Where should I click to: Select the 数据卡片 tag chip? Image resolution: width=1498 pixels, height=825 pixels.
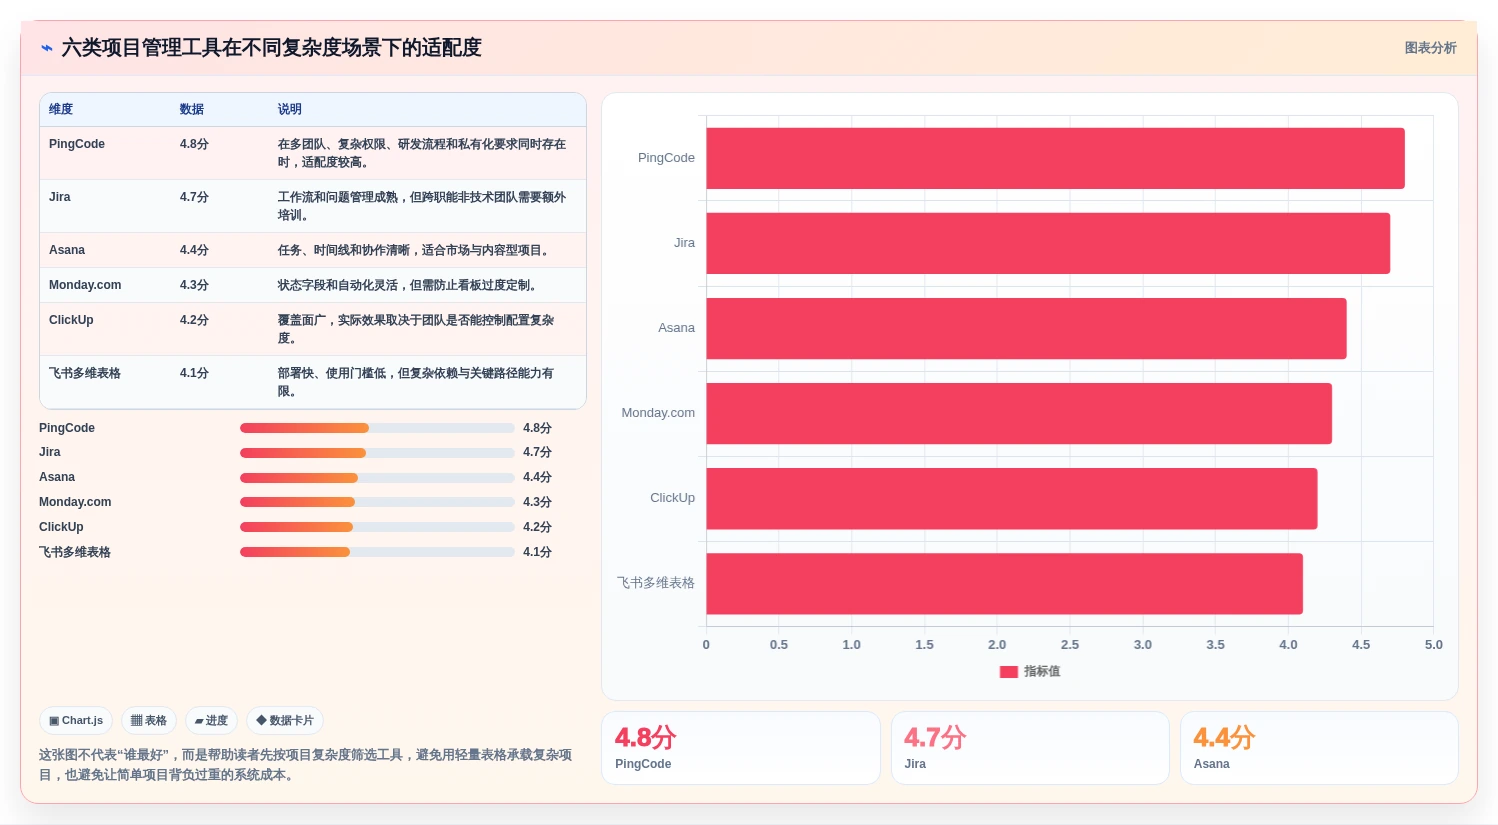click(285, 720)
